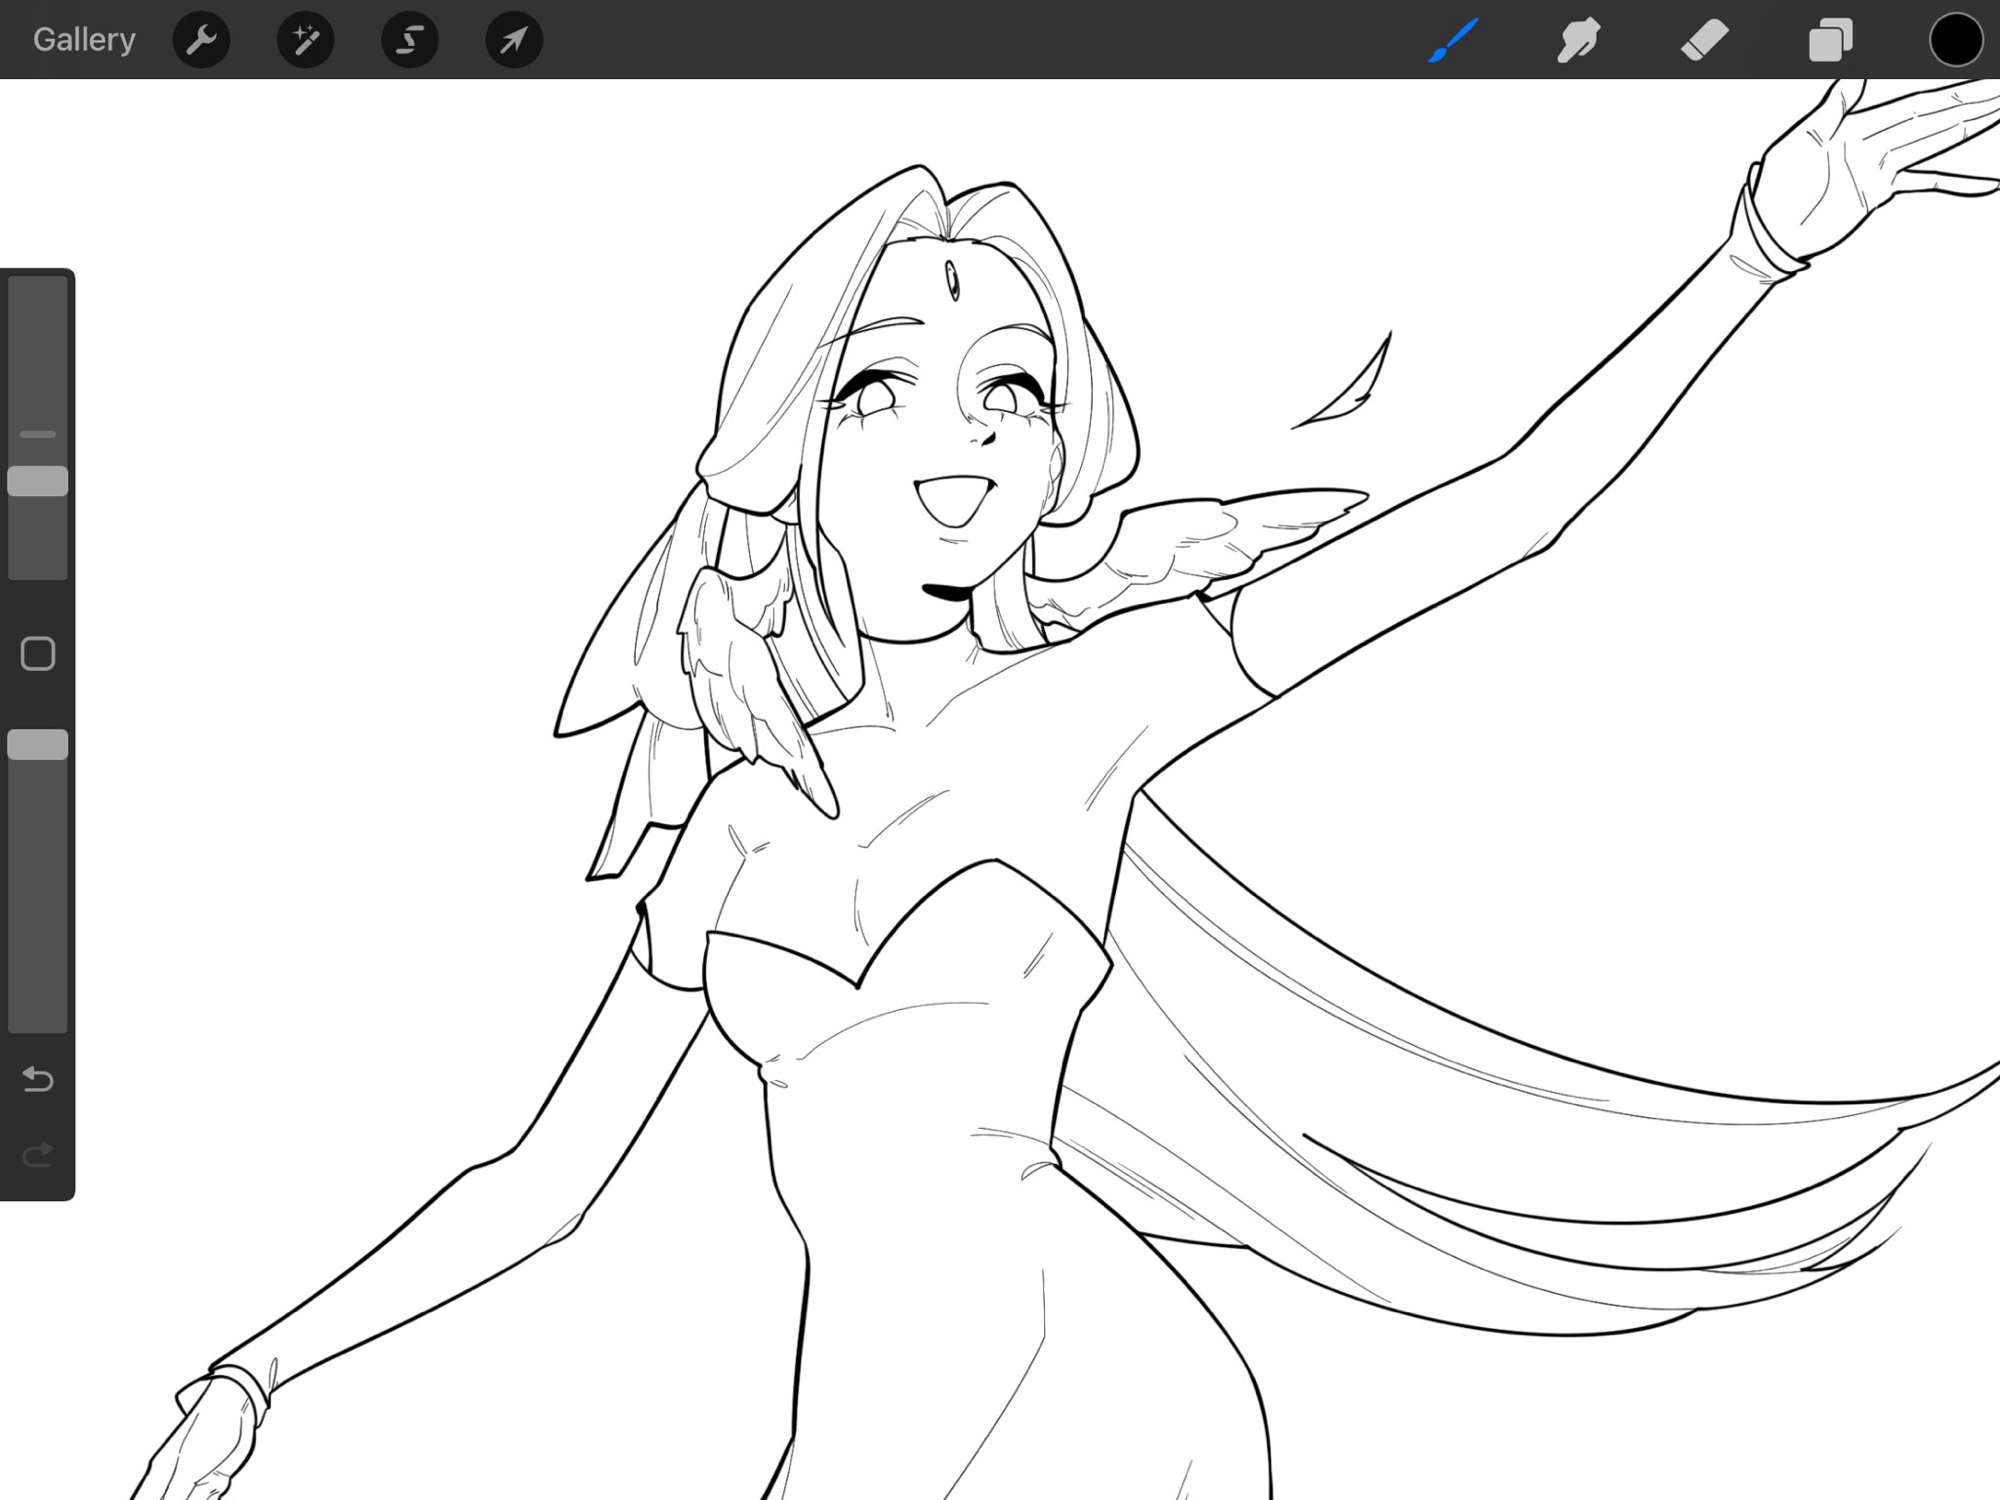The width and height of the screenshot is (2000, 1500).
Task: Activate the Selection tool
Action: click(410, 40)
